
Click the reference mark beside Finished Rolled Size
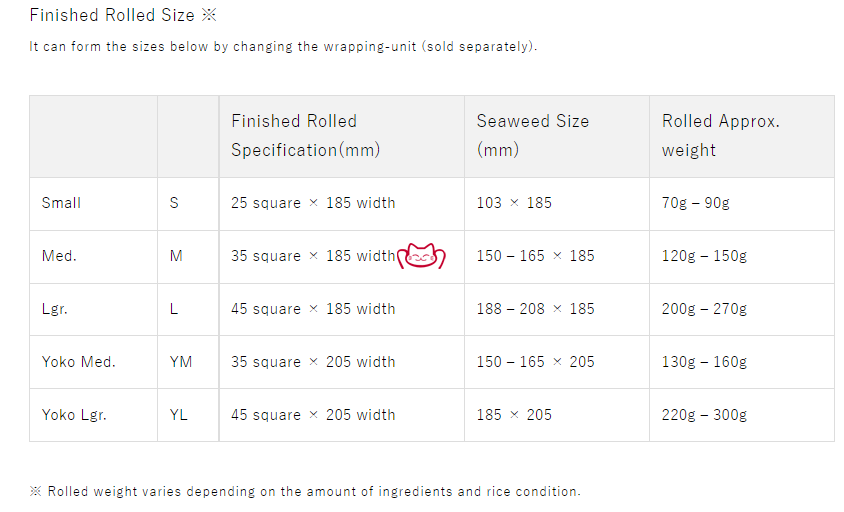209,15
